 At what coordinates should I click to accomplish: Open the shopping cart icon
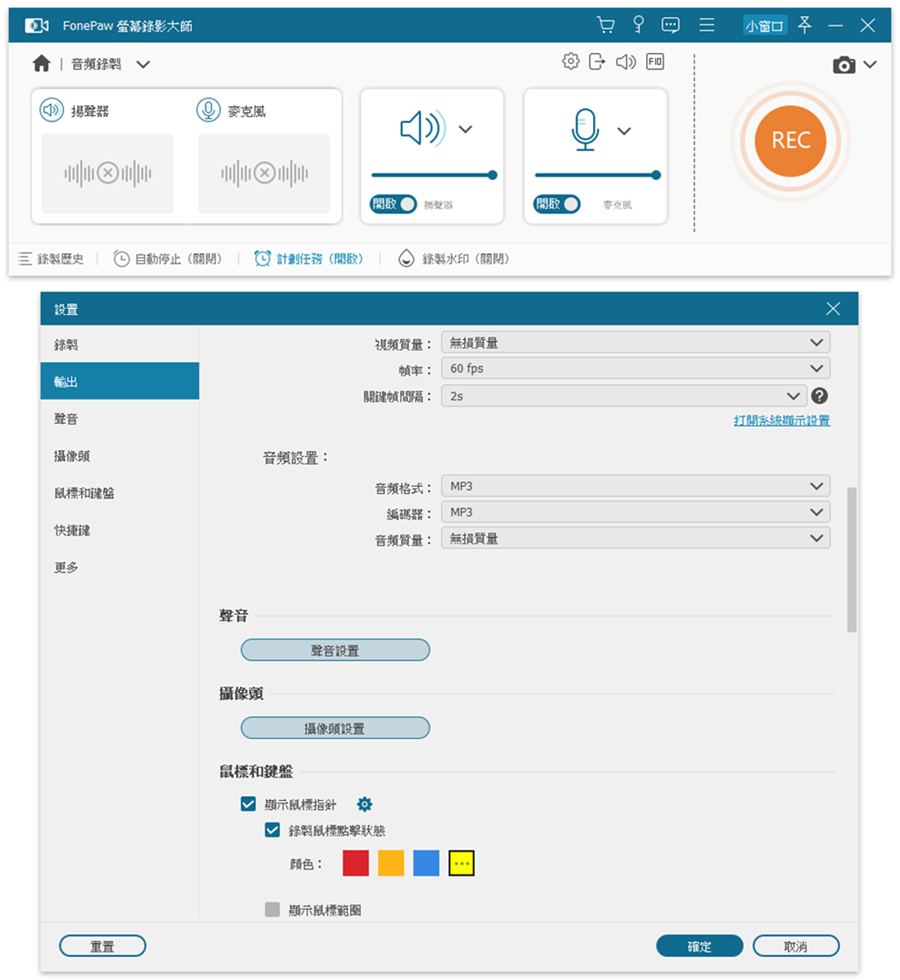coord(606,25)
